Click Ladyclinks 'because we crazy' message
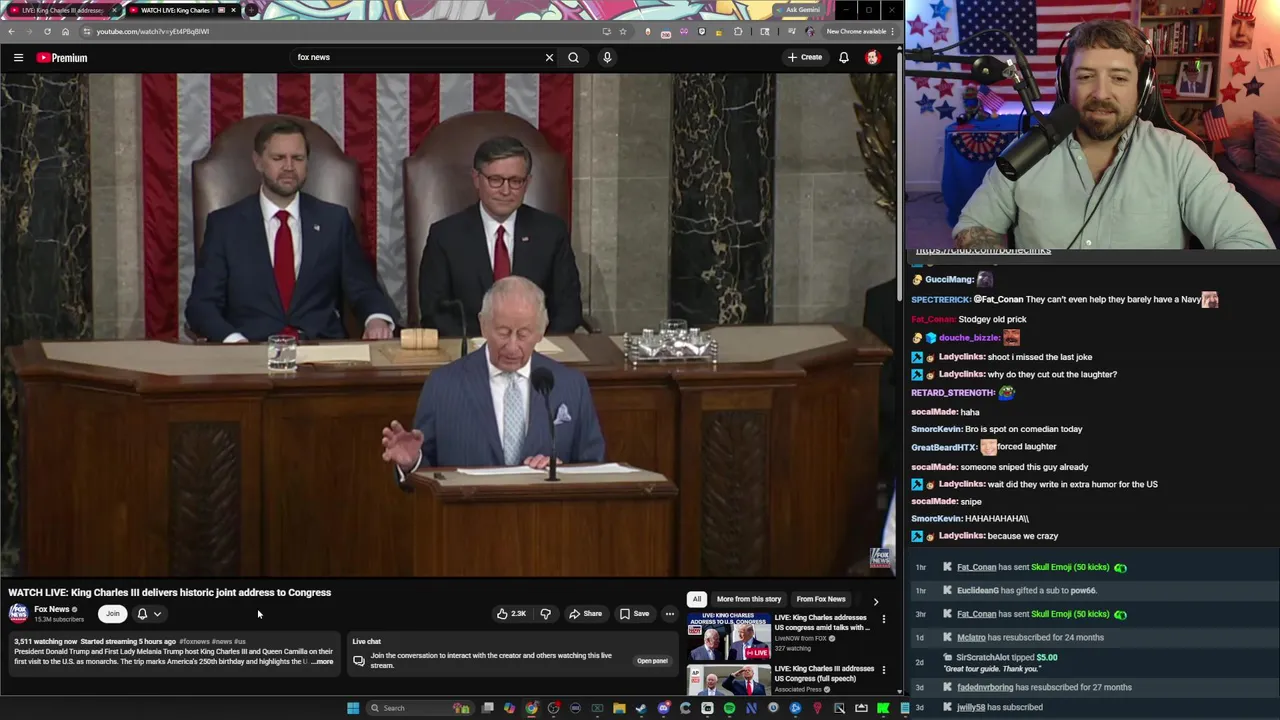 (985, 536)
